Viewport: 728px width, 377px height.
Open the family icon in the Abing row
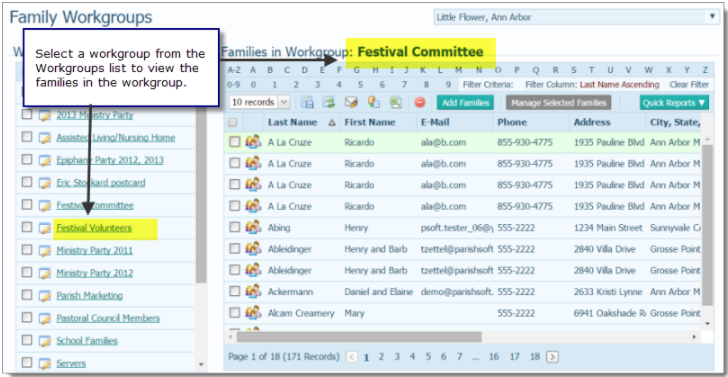pyautogui.click(x=253, y=228)
